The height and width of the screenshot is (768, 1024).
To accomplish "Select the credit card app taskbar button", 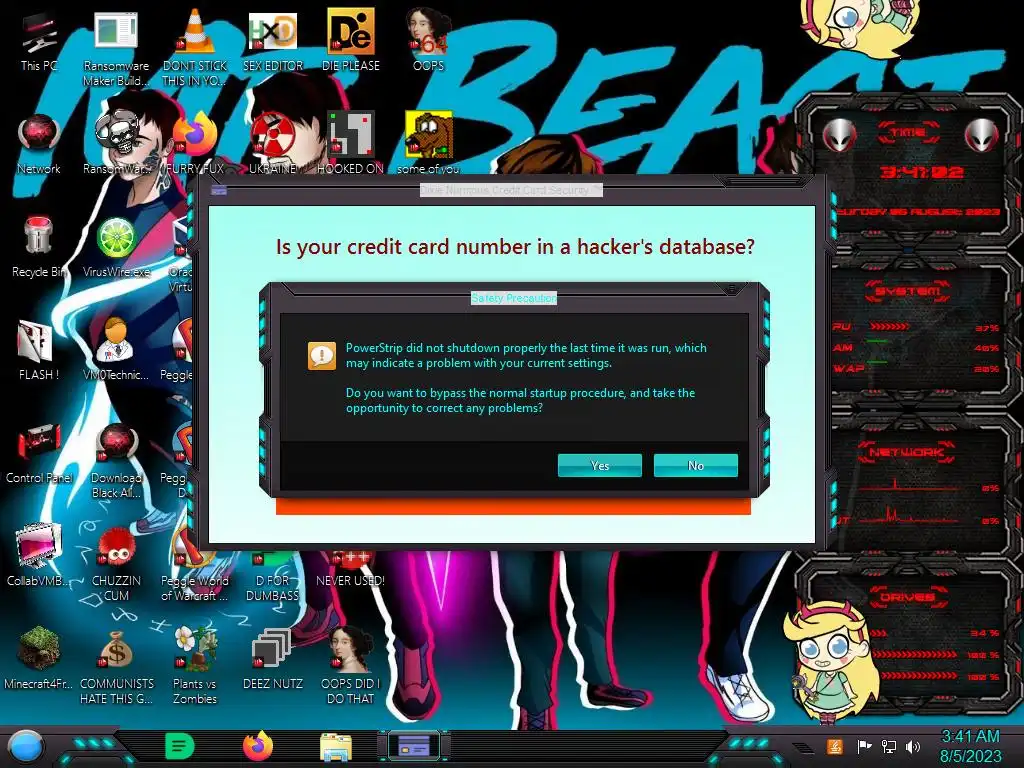I will [x=414, y=746].
